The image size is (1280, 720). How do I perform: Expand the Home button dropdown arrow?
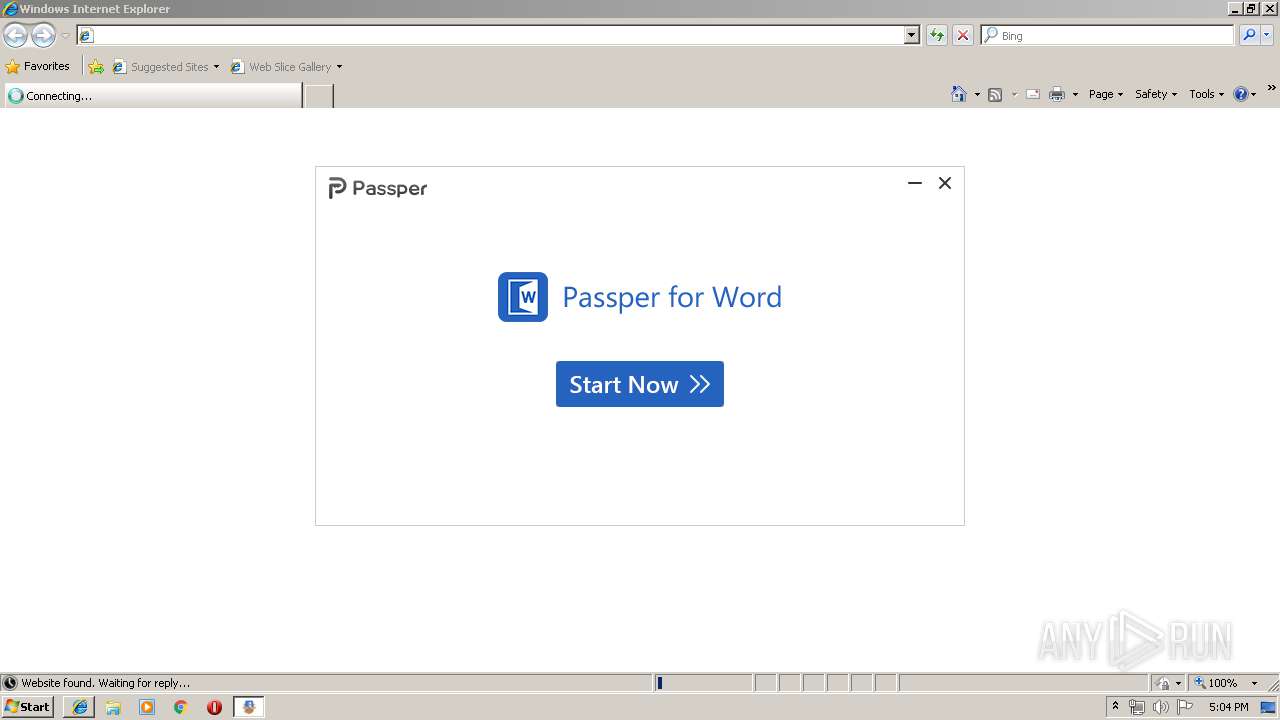[977, 94]
